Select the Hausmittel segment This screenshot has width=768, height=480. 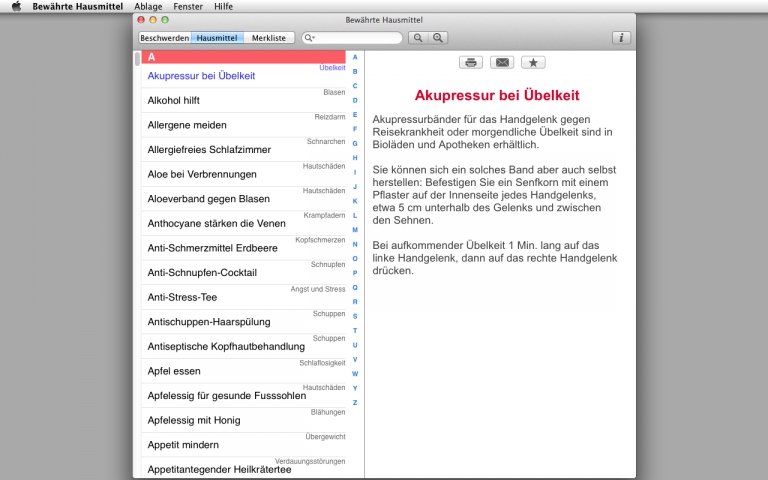tap(217, 38)
